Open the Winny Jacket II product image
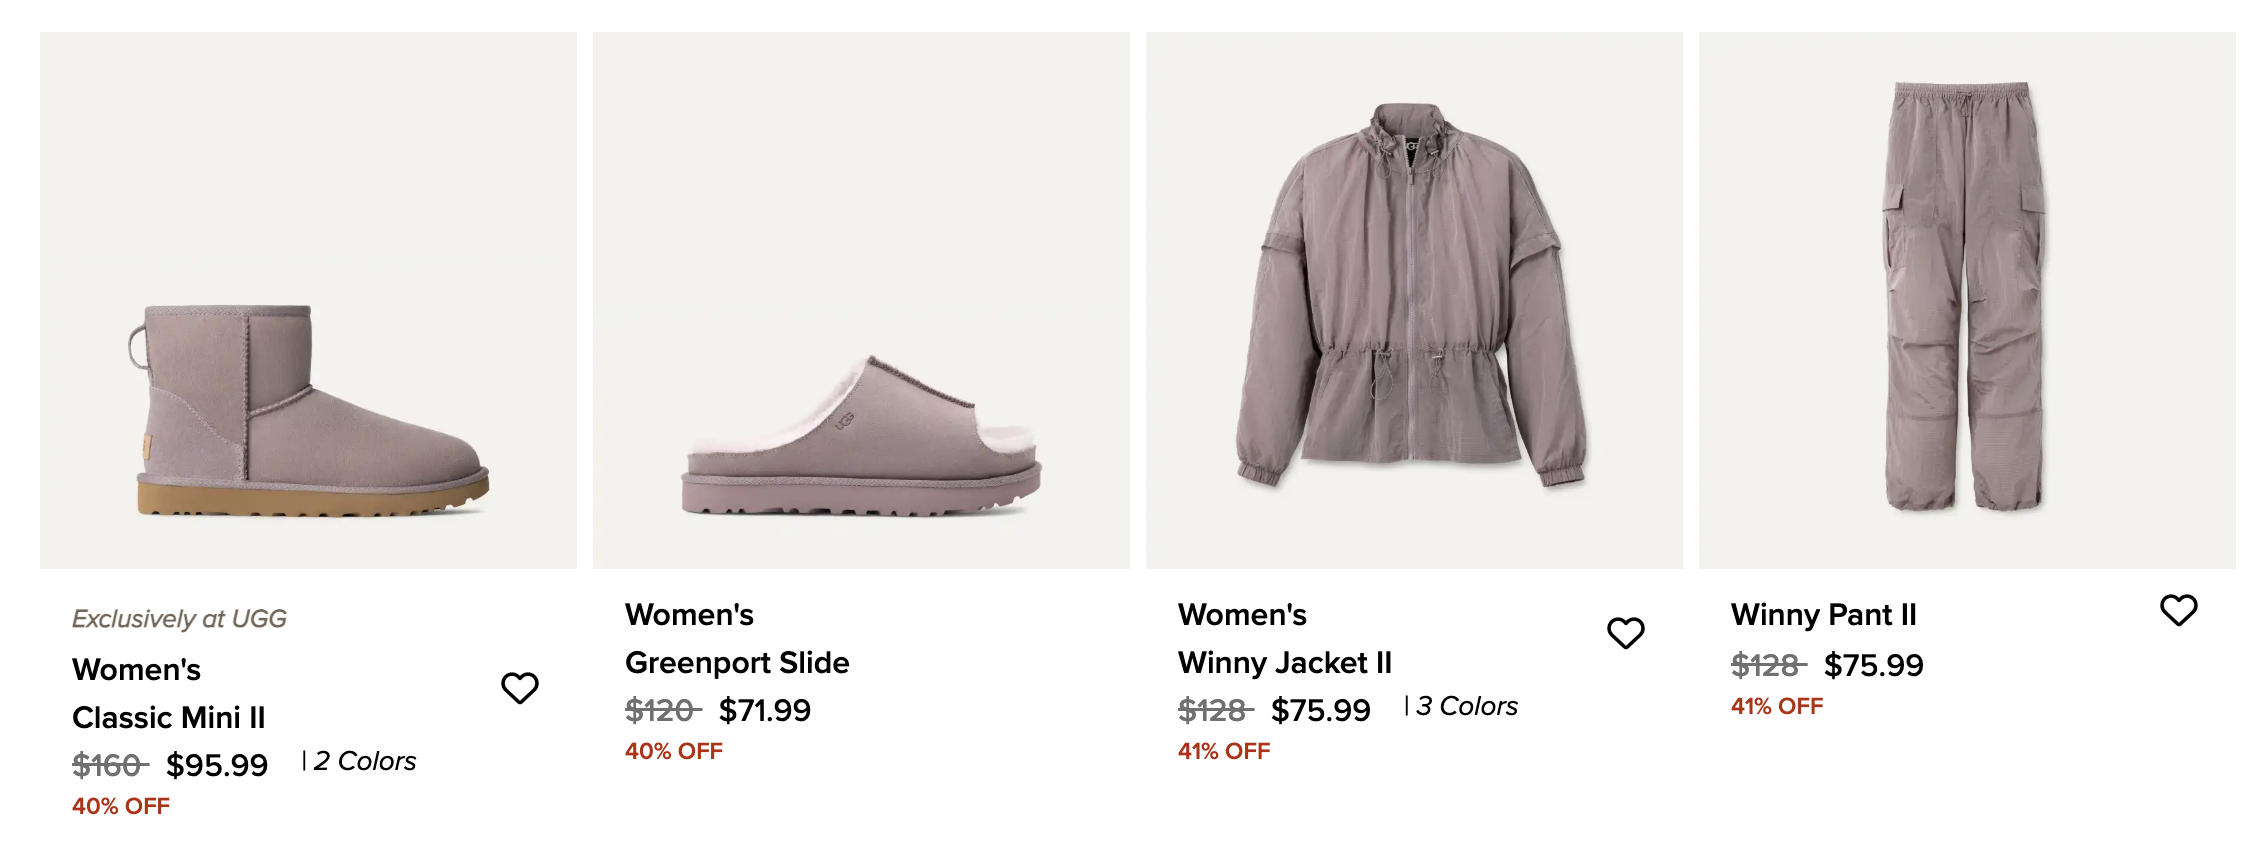This screenshot has height=842, width=2256. [1414, 300]
